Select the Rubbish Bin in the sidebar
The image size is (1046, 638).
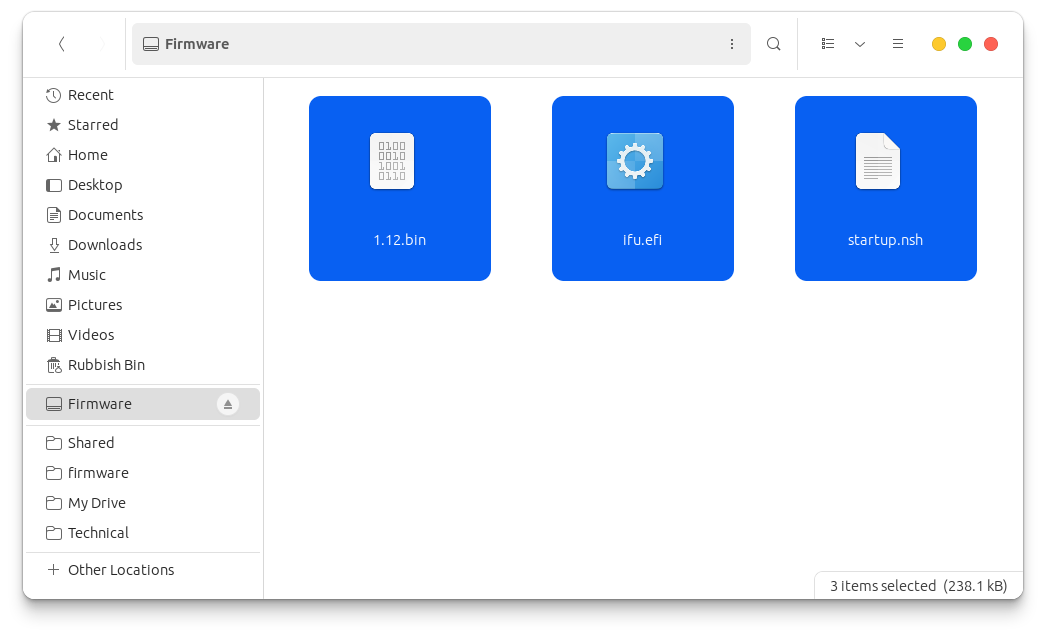coord(106,364)
